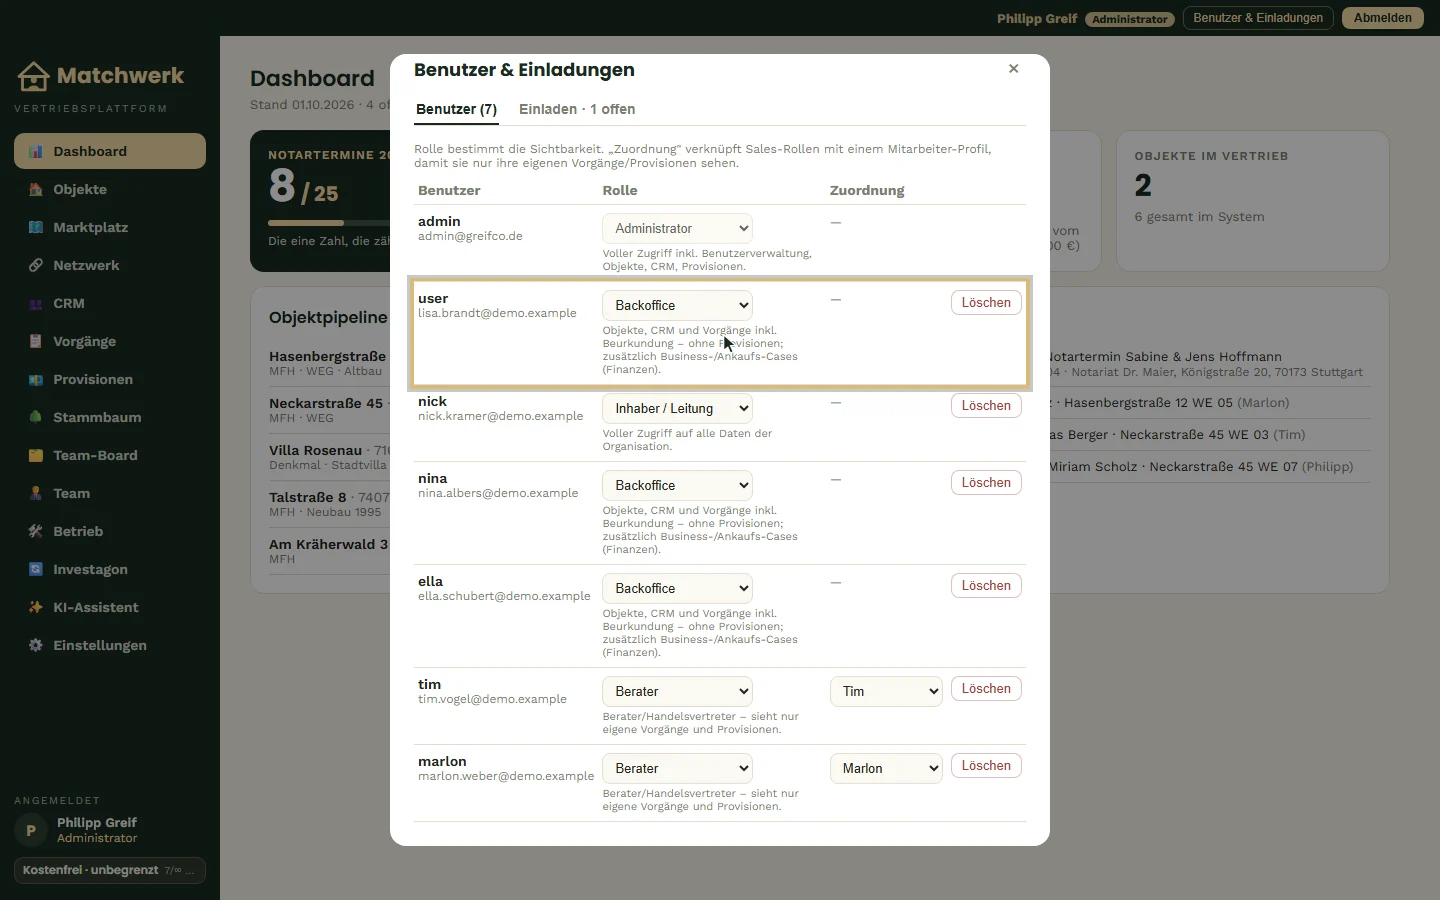
Task: Open tim's Berater role dropdown
Action: point(677,691)
